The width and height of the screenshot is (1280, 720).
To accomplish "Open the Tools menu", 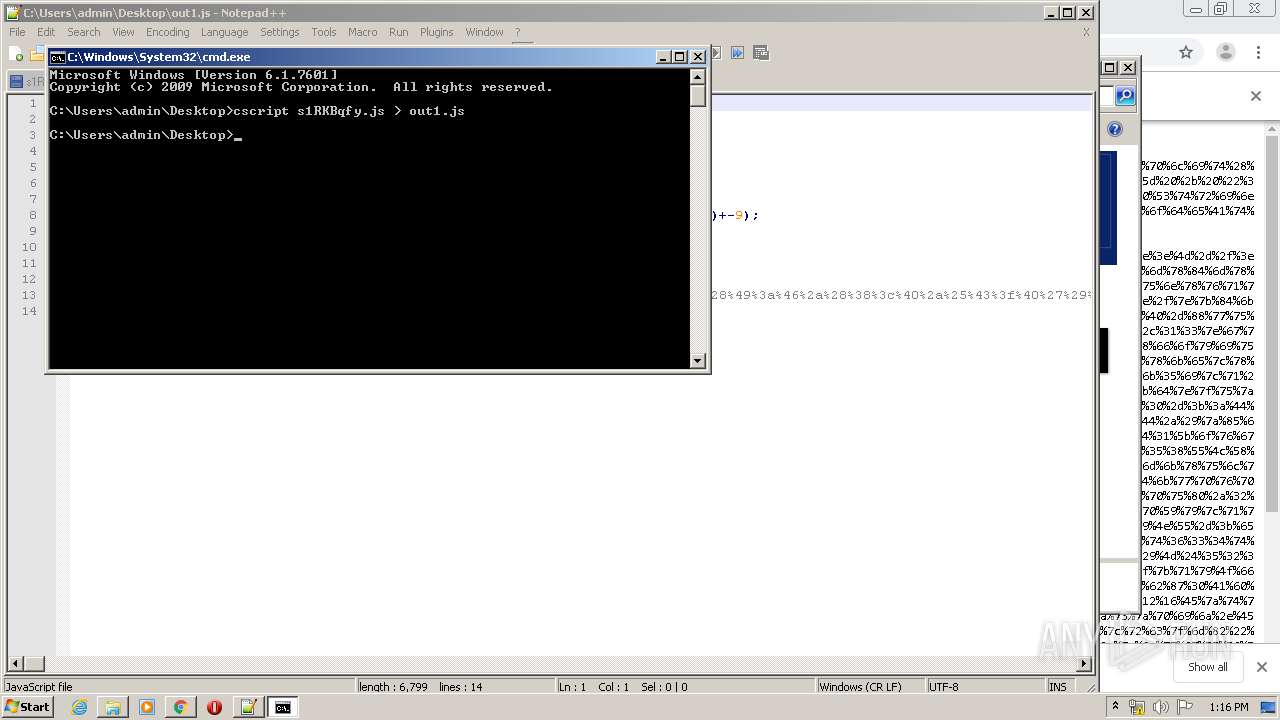I will point(324,32).
